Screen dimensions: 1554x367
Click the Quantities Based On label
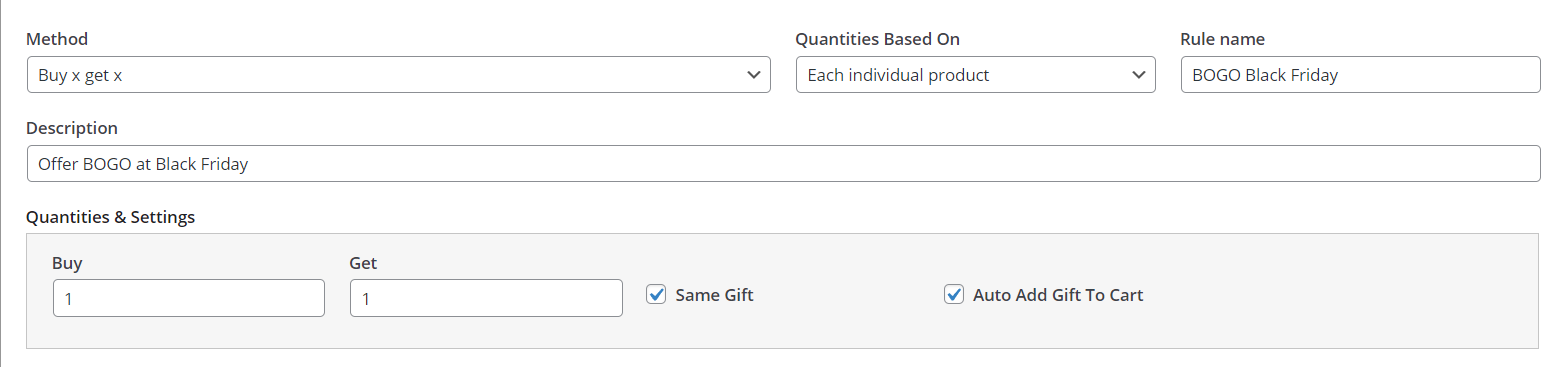click(x=878, y=39)
